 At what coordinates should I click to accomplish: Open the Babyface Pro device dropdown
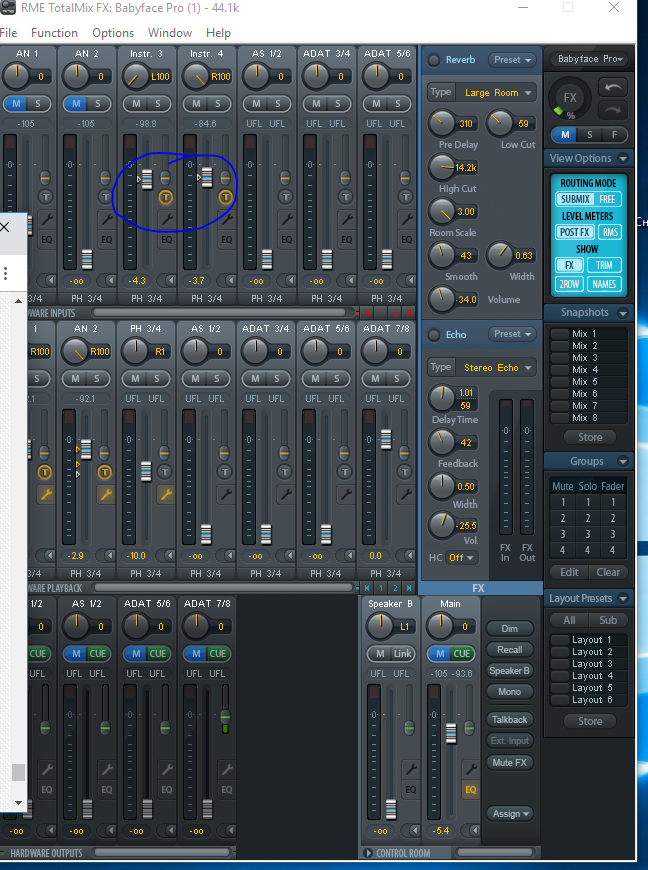coord(590,59)
